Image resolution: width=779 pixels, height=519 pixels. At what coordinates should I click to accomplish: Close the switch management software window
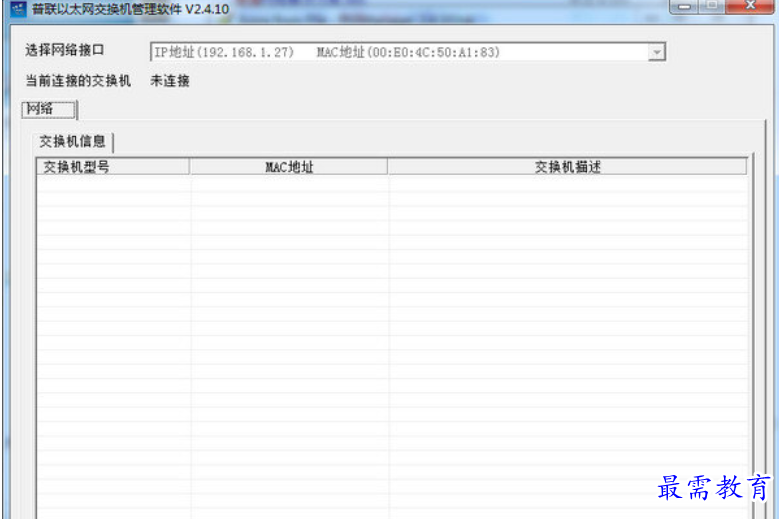click(751, 6)
